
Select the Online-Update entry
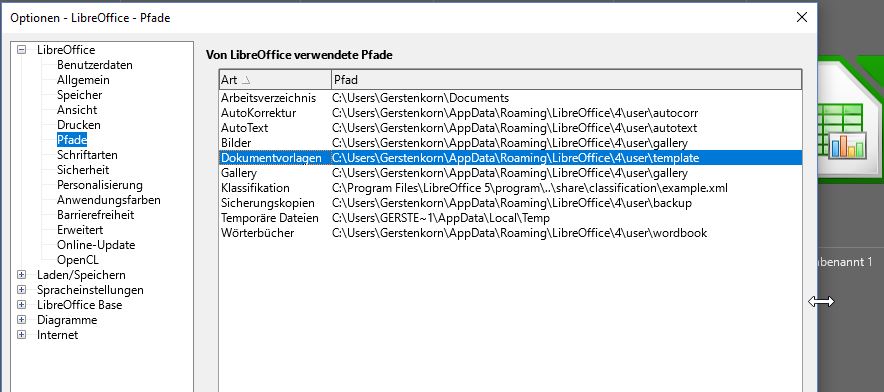[96, 245]
